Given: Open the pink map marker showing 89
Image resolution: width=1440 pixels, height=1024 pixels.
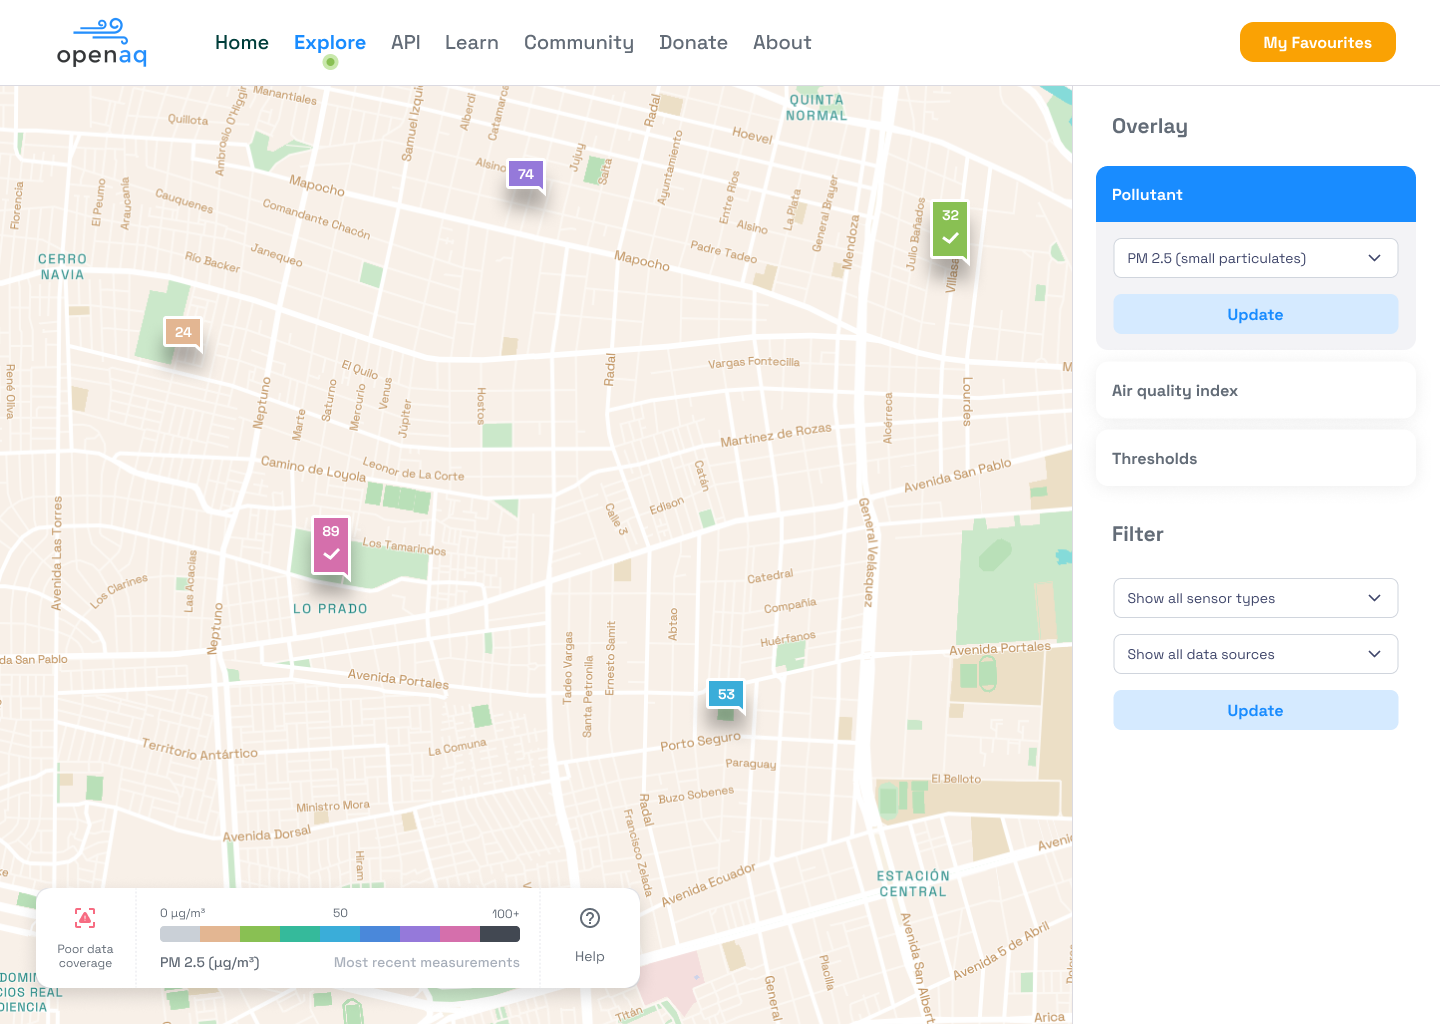Looking at the screenshot, I should [331, 544].
